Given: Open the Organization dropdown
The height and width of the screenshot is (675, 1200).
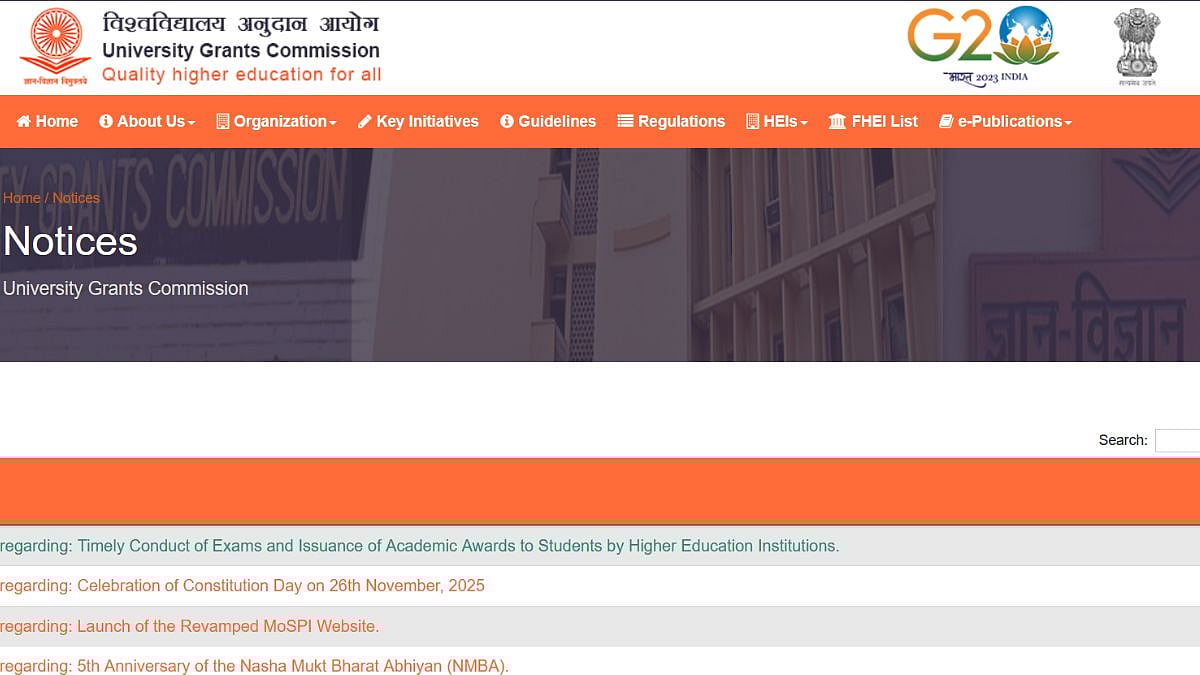Looking at the screenshot, I should pyautogui.click(x=277, y=121).
